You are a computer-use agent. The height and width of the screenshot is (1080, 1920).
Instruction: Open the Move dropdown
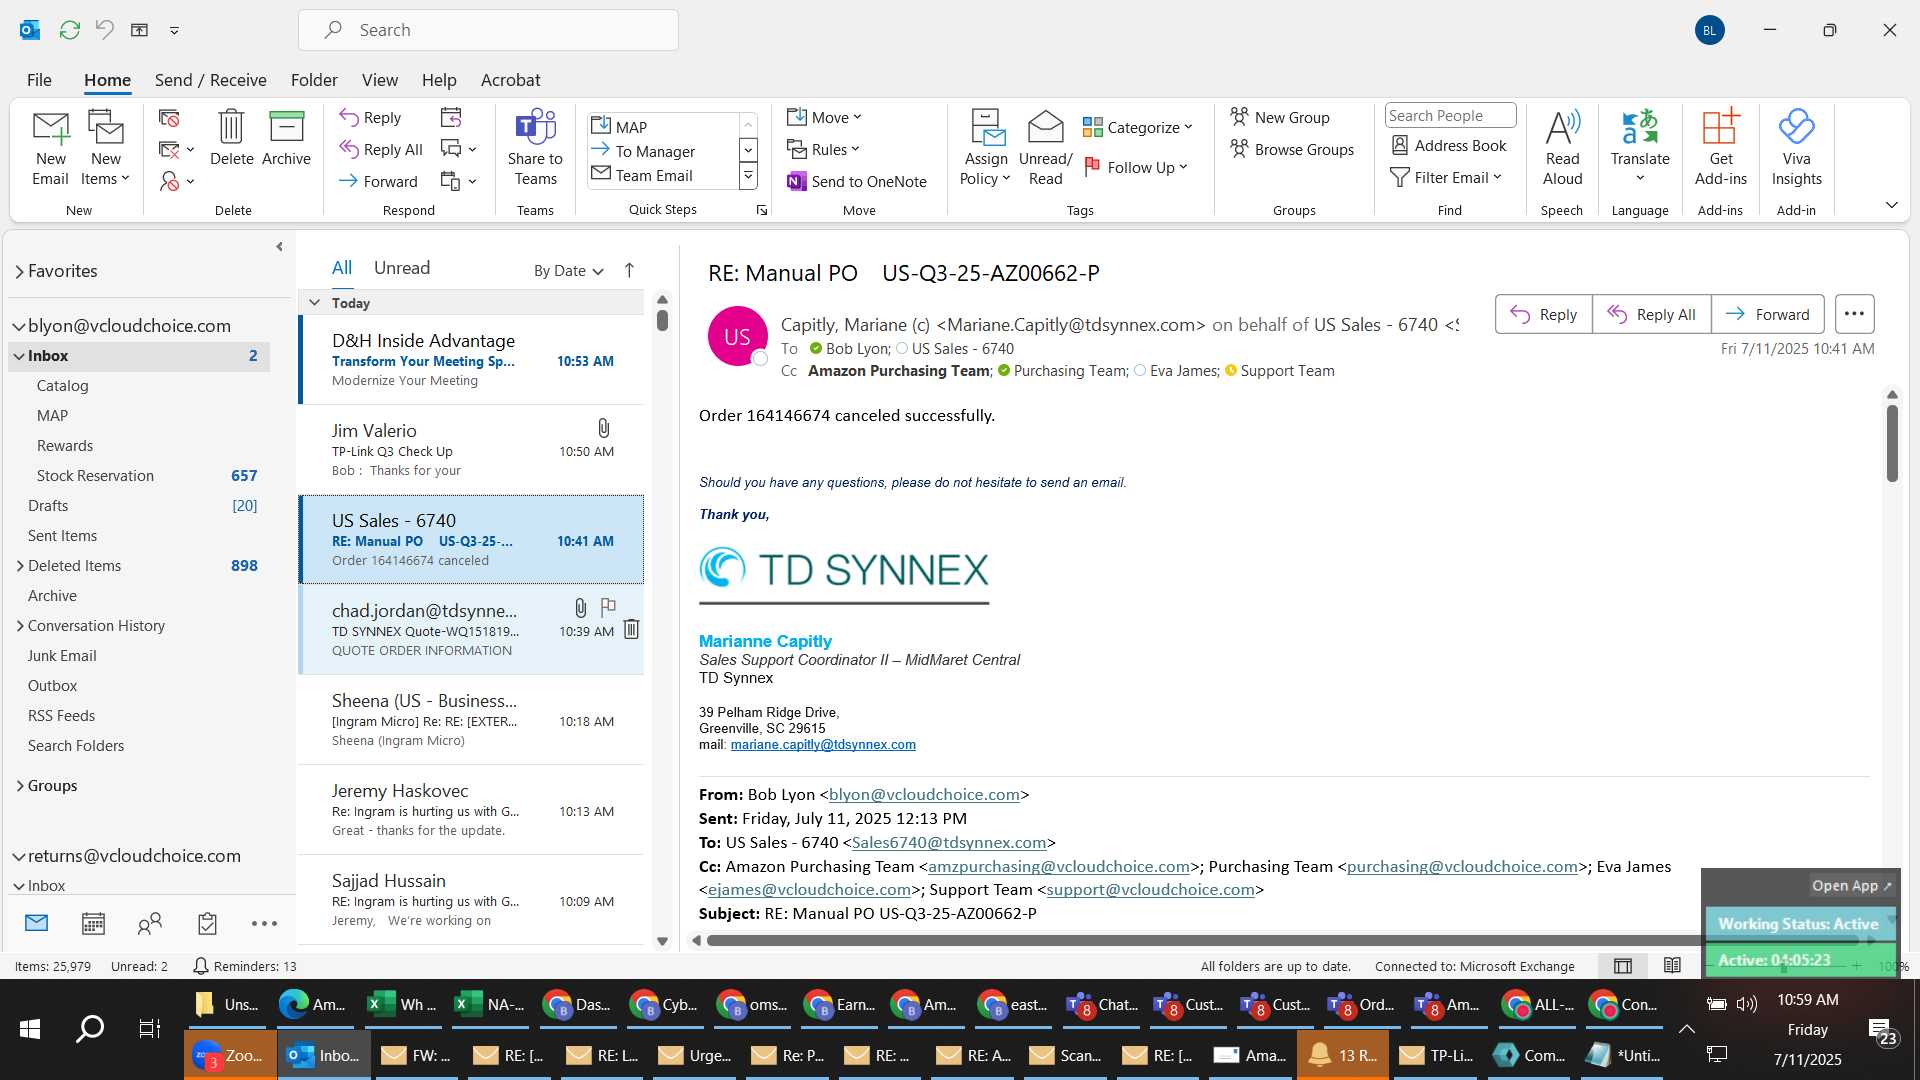click(824, 117)
